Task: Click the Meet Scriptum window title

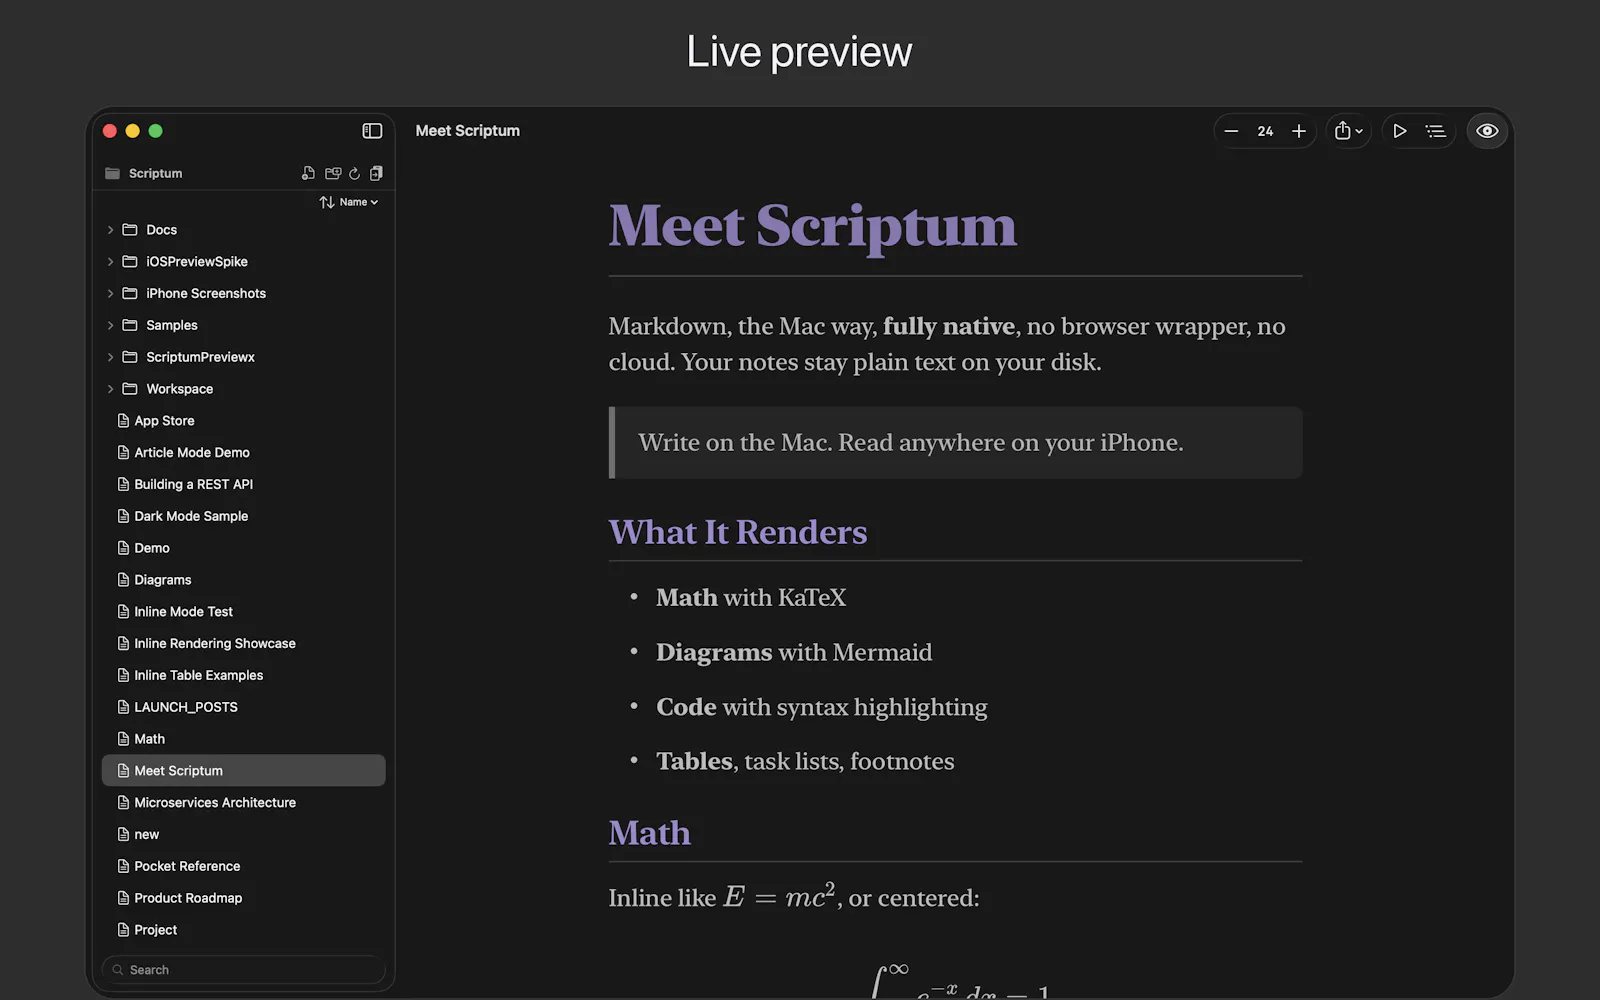Action: 467,131
